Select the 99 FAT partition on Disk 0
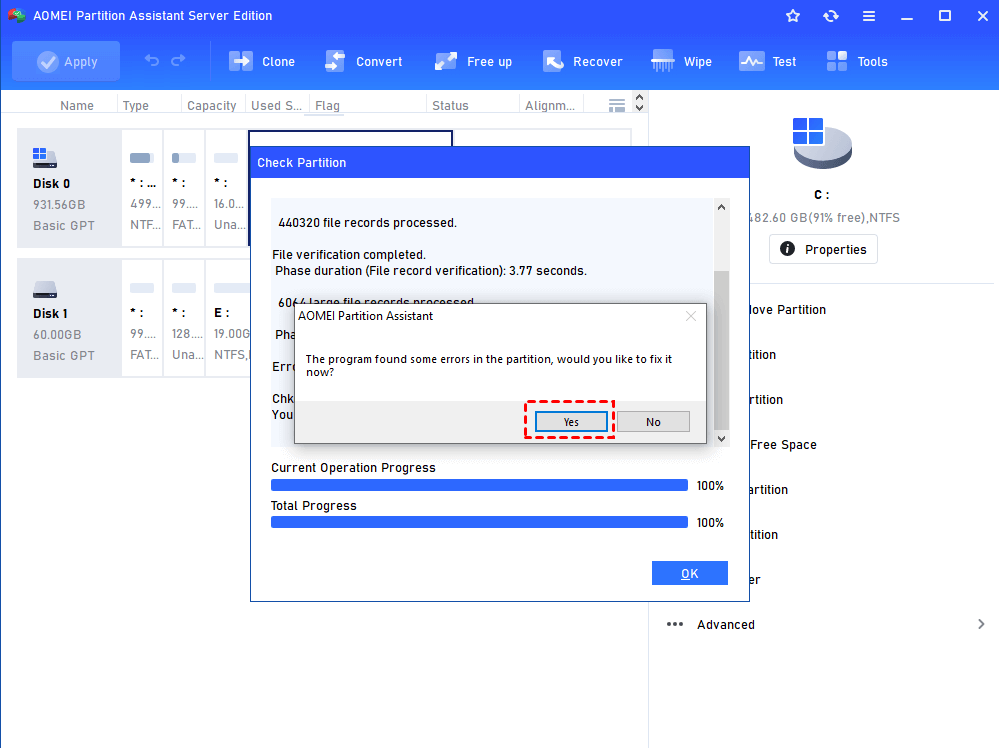Viewport: 999px width, 748px height. click(185, 188)
